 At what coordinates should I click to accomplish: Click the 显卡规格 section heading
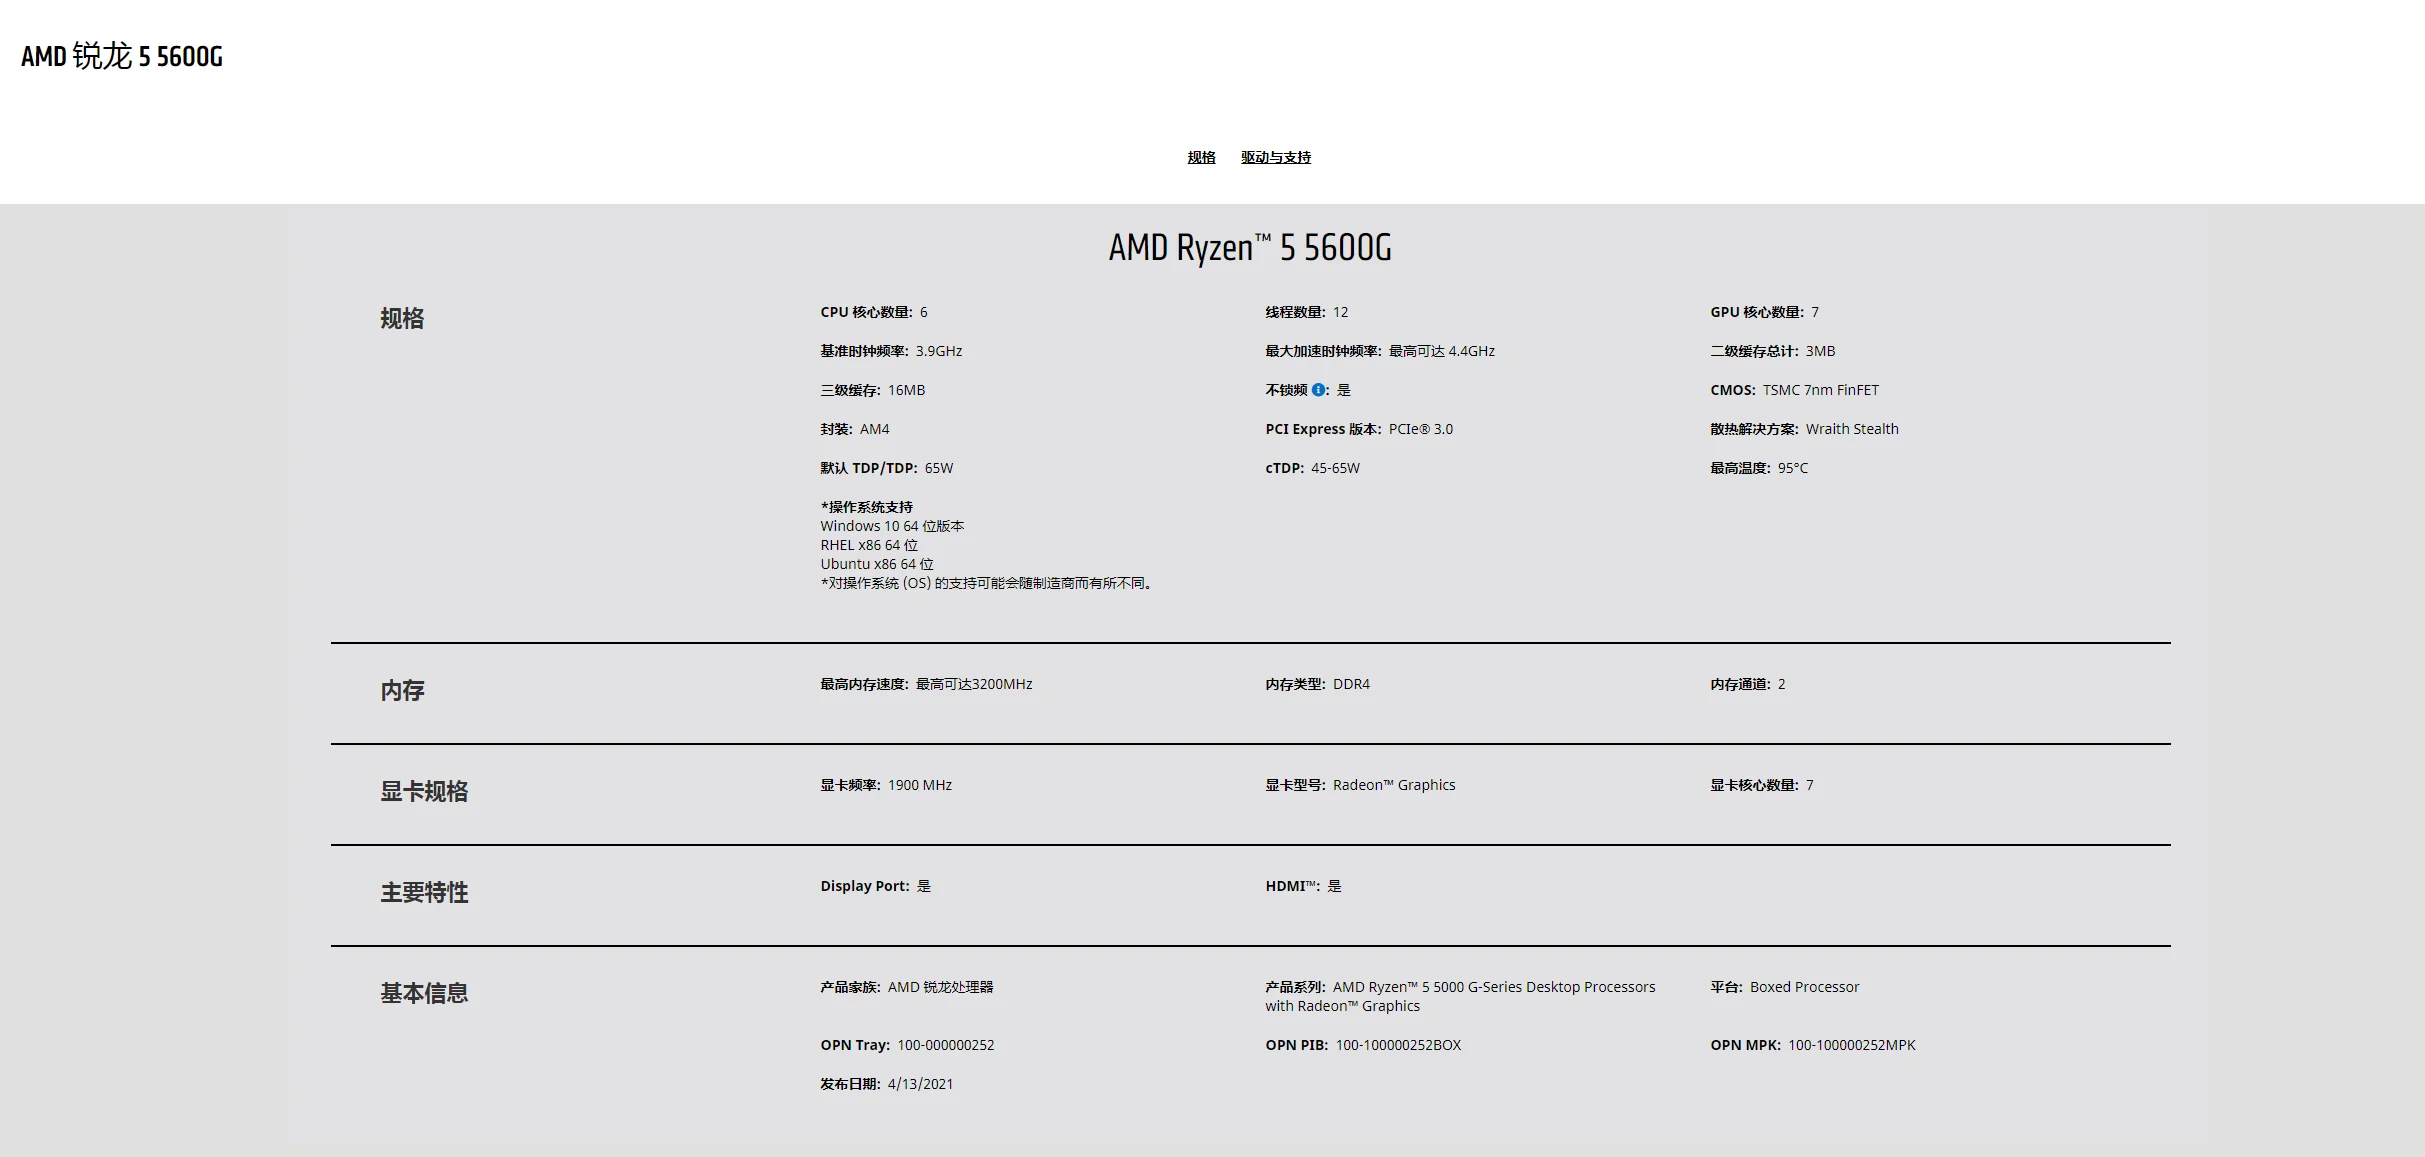(x=424, y=792)
